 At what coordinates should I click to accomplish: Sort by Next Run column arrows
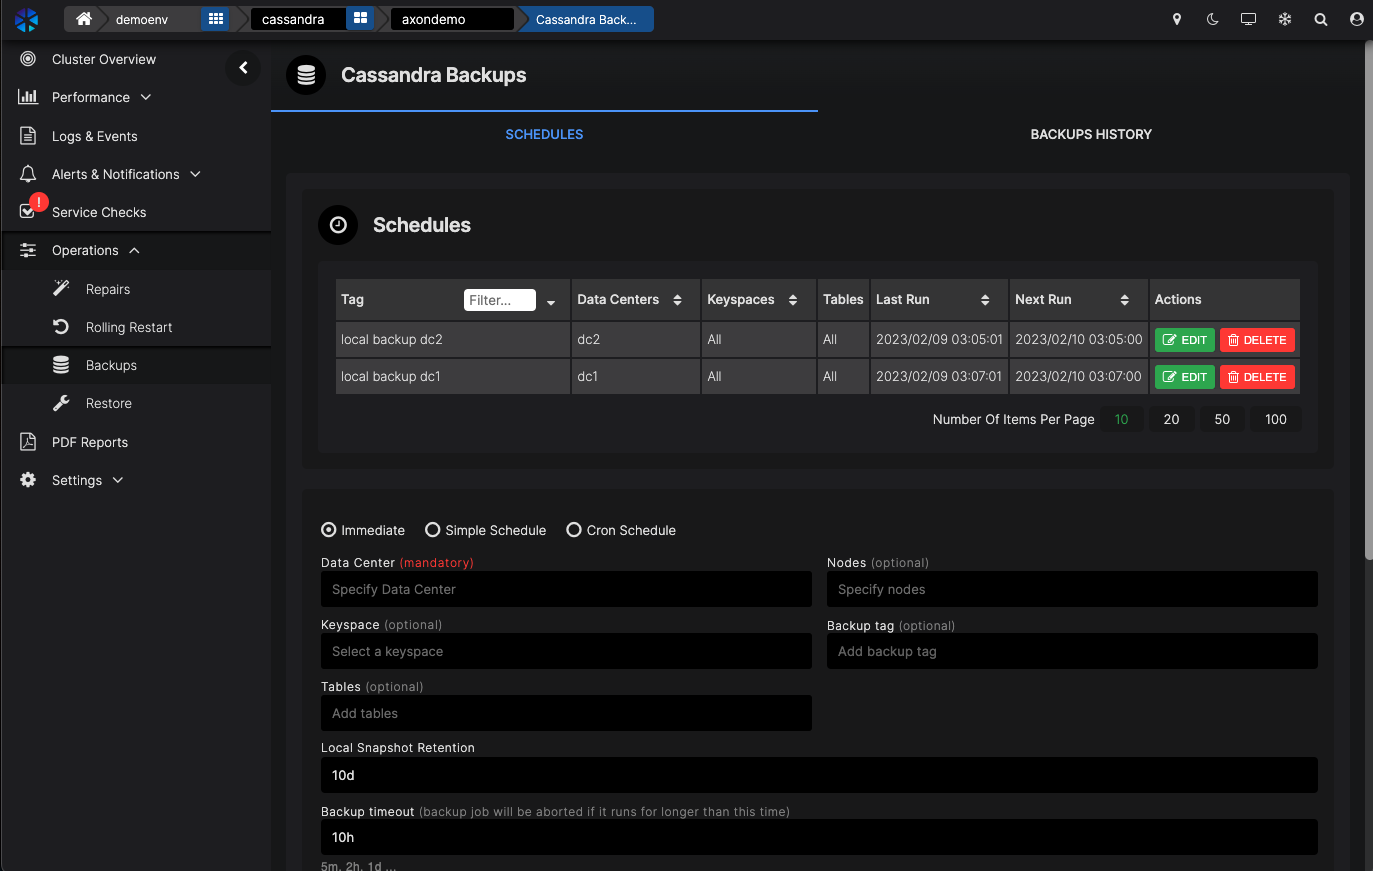1125,300
